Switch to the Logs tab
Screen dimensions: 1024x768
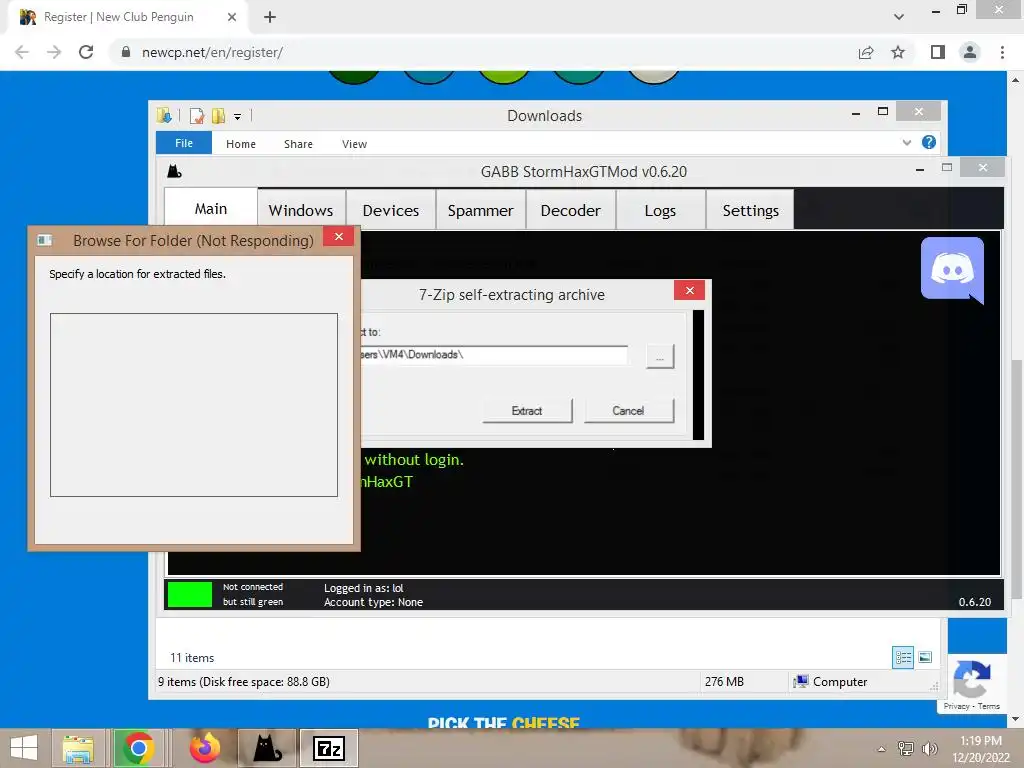pyautogui.click(x=660, y=210)
